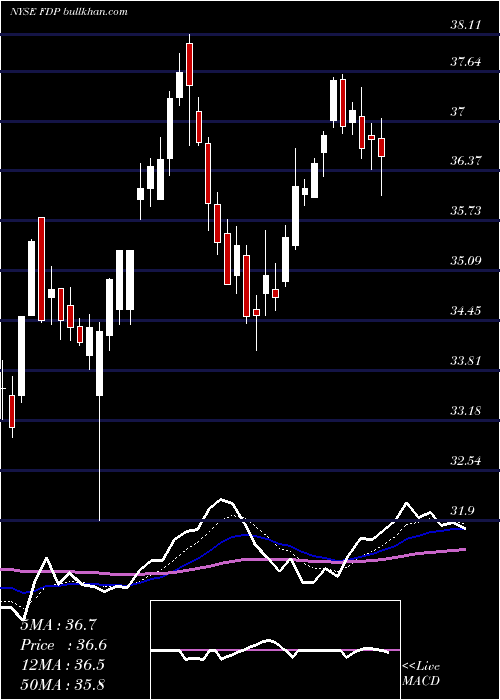
Task: Click the last red candle on the right
Action: 382,147
